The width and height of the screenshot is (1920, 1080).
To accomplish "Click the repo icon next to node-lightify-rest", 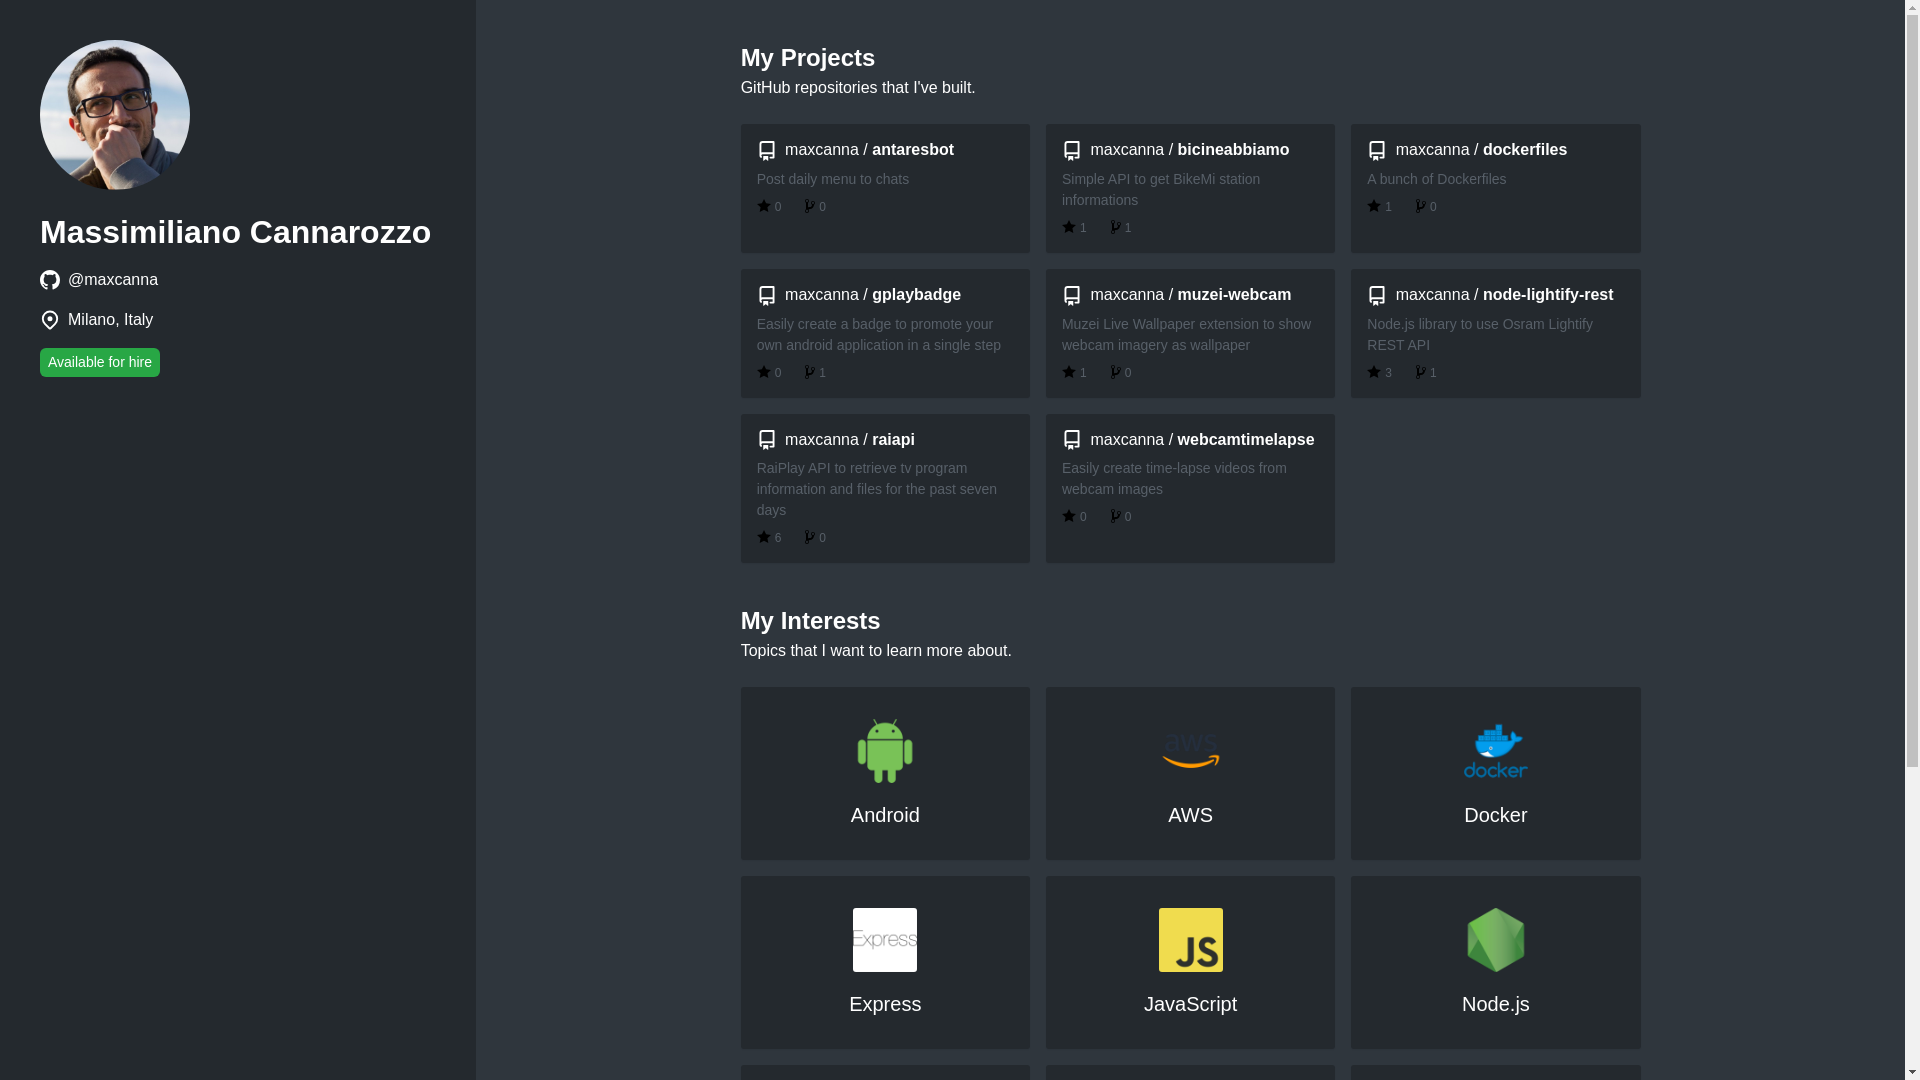I will pos(1377,295).
